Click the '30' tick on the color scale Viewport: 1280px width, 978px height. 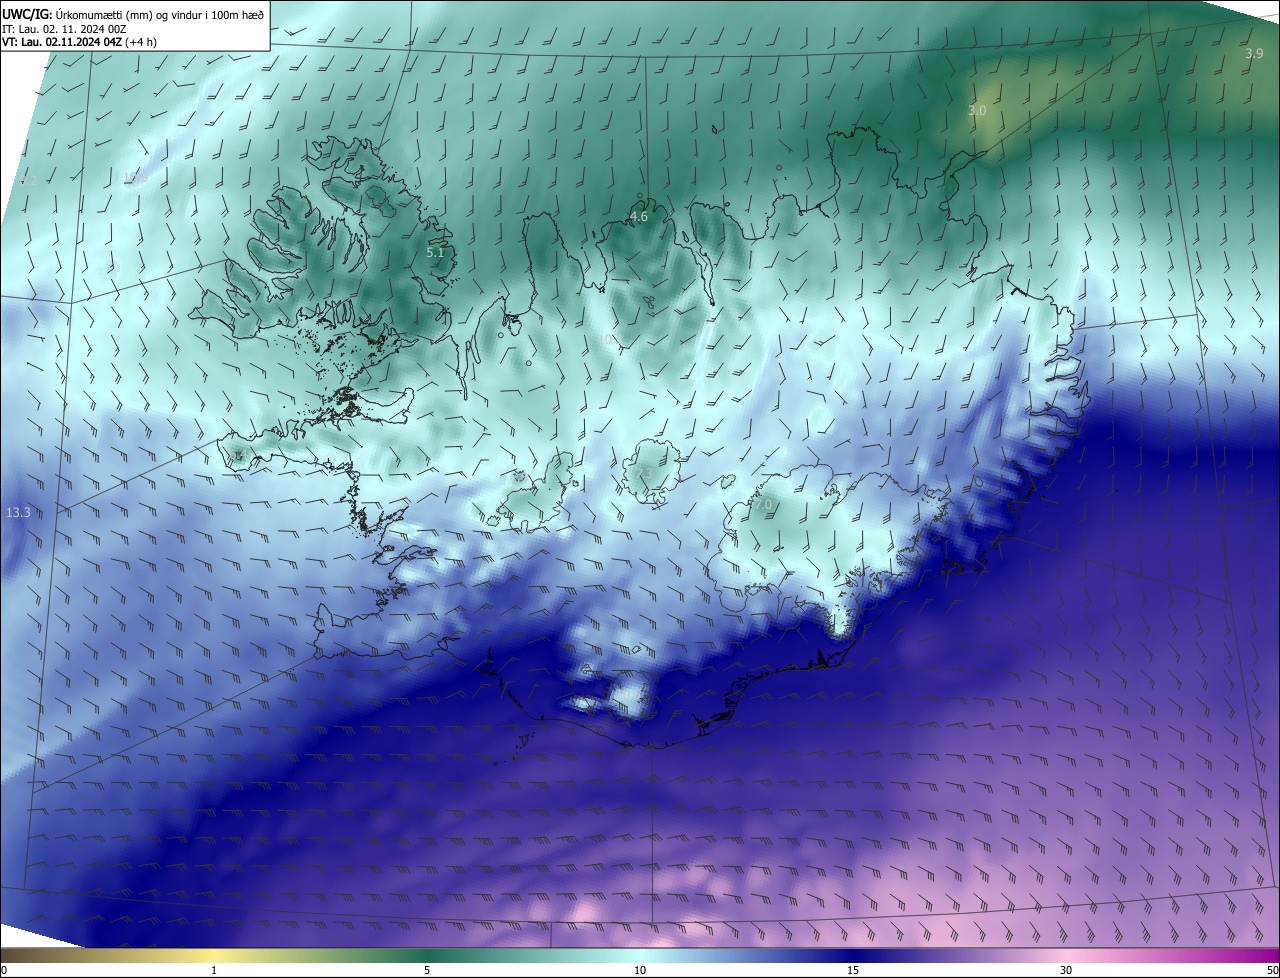point(1066,970)
